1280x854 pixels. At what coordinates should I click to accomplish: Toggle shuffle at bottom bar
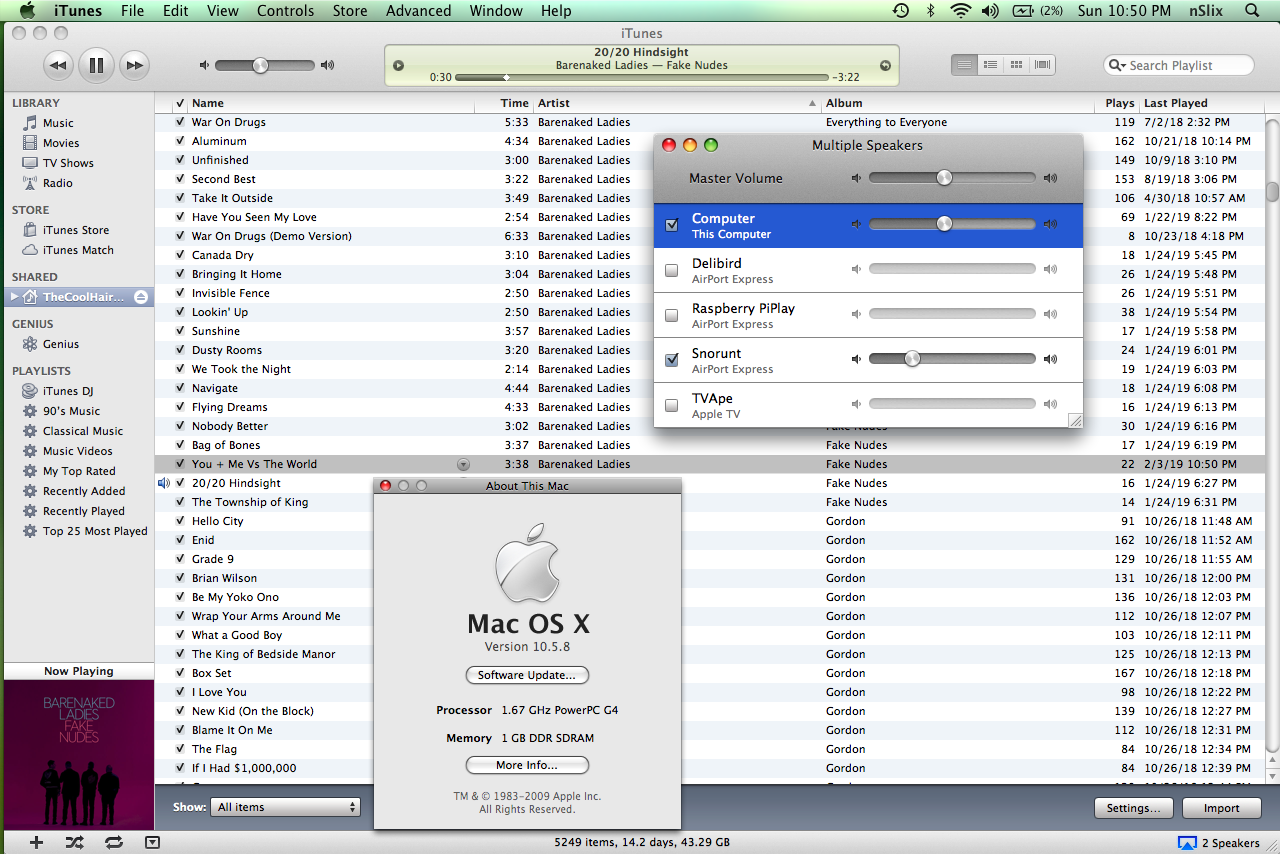[74, 842]
